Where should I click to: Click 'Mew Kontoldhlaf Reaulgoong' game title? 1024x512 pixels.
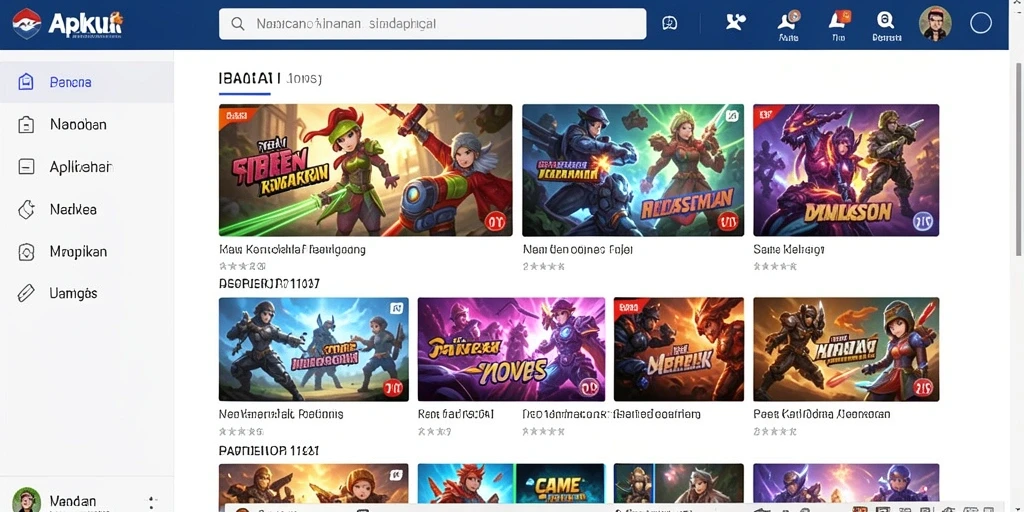click(293, 249)
